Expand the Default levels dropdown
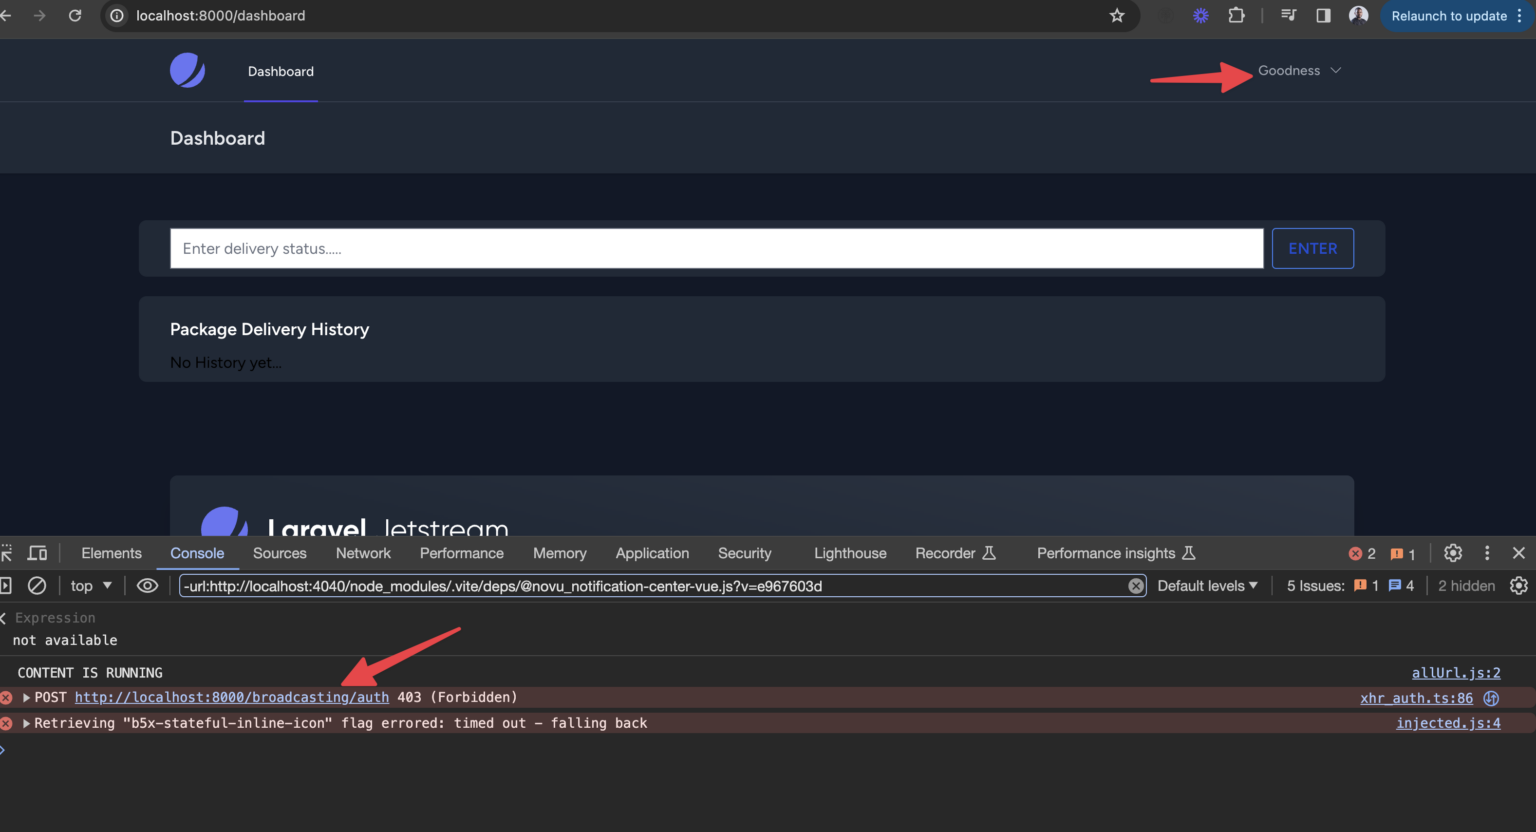Viewport: 1536px width, 832px height. tap(1206, 585)
